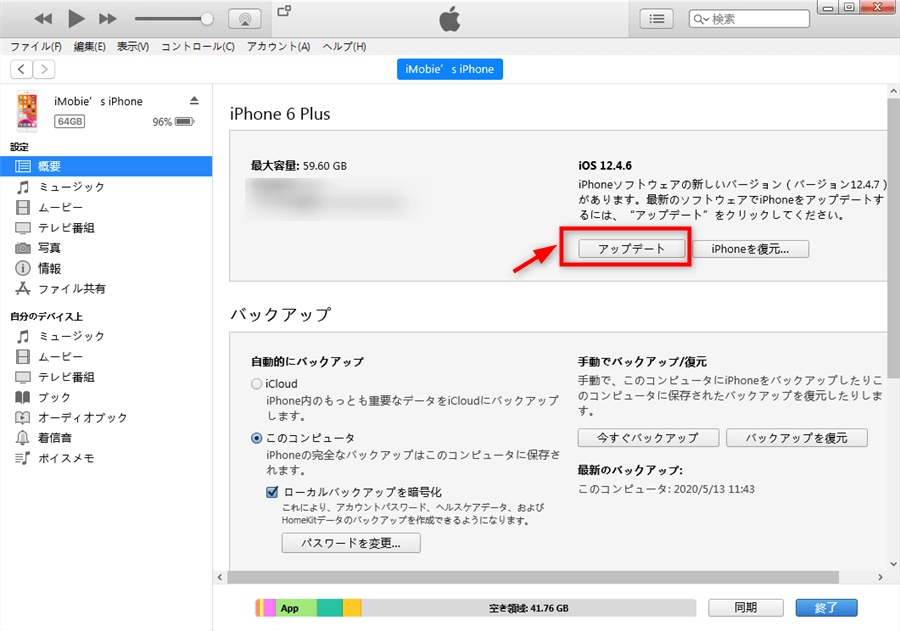Click the back navigation chevron
The image size is (900, 631).
pyautogui.click(x=22, y=69)
